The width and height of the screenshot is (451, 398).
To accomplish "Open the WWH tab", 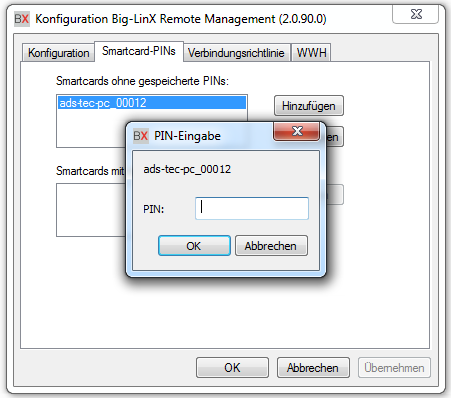I will 311,53.
